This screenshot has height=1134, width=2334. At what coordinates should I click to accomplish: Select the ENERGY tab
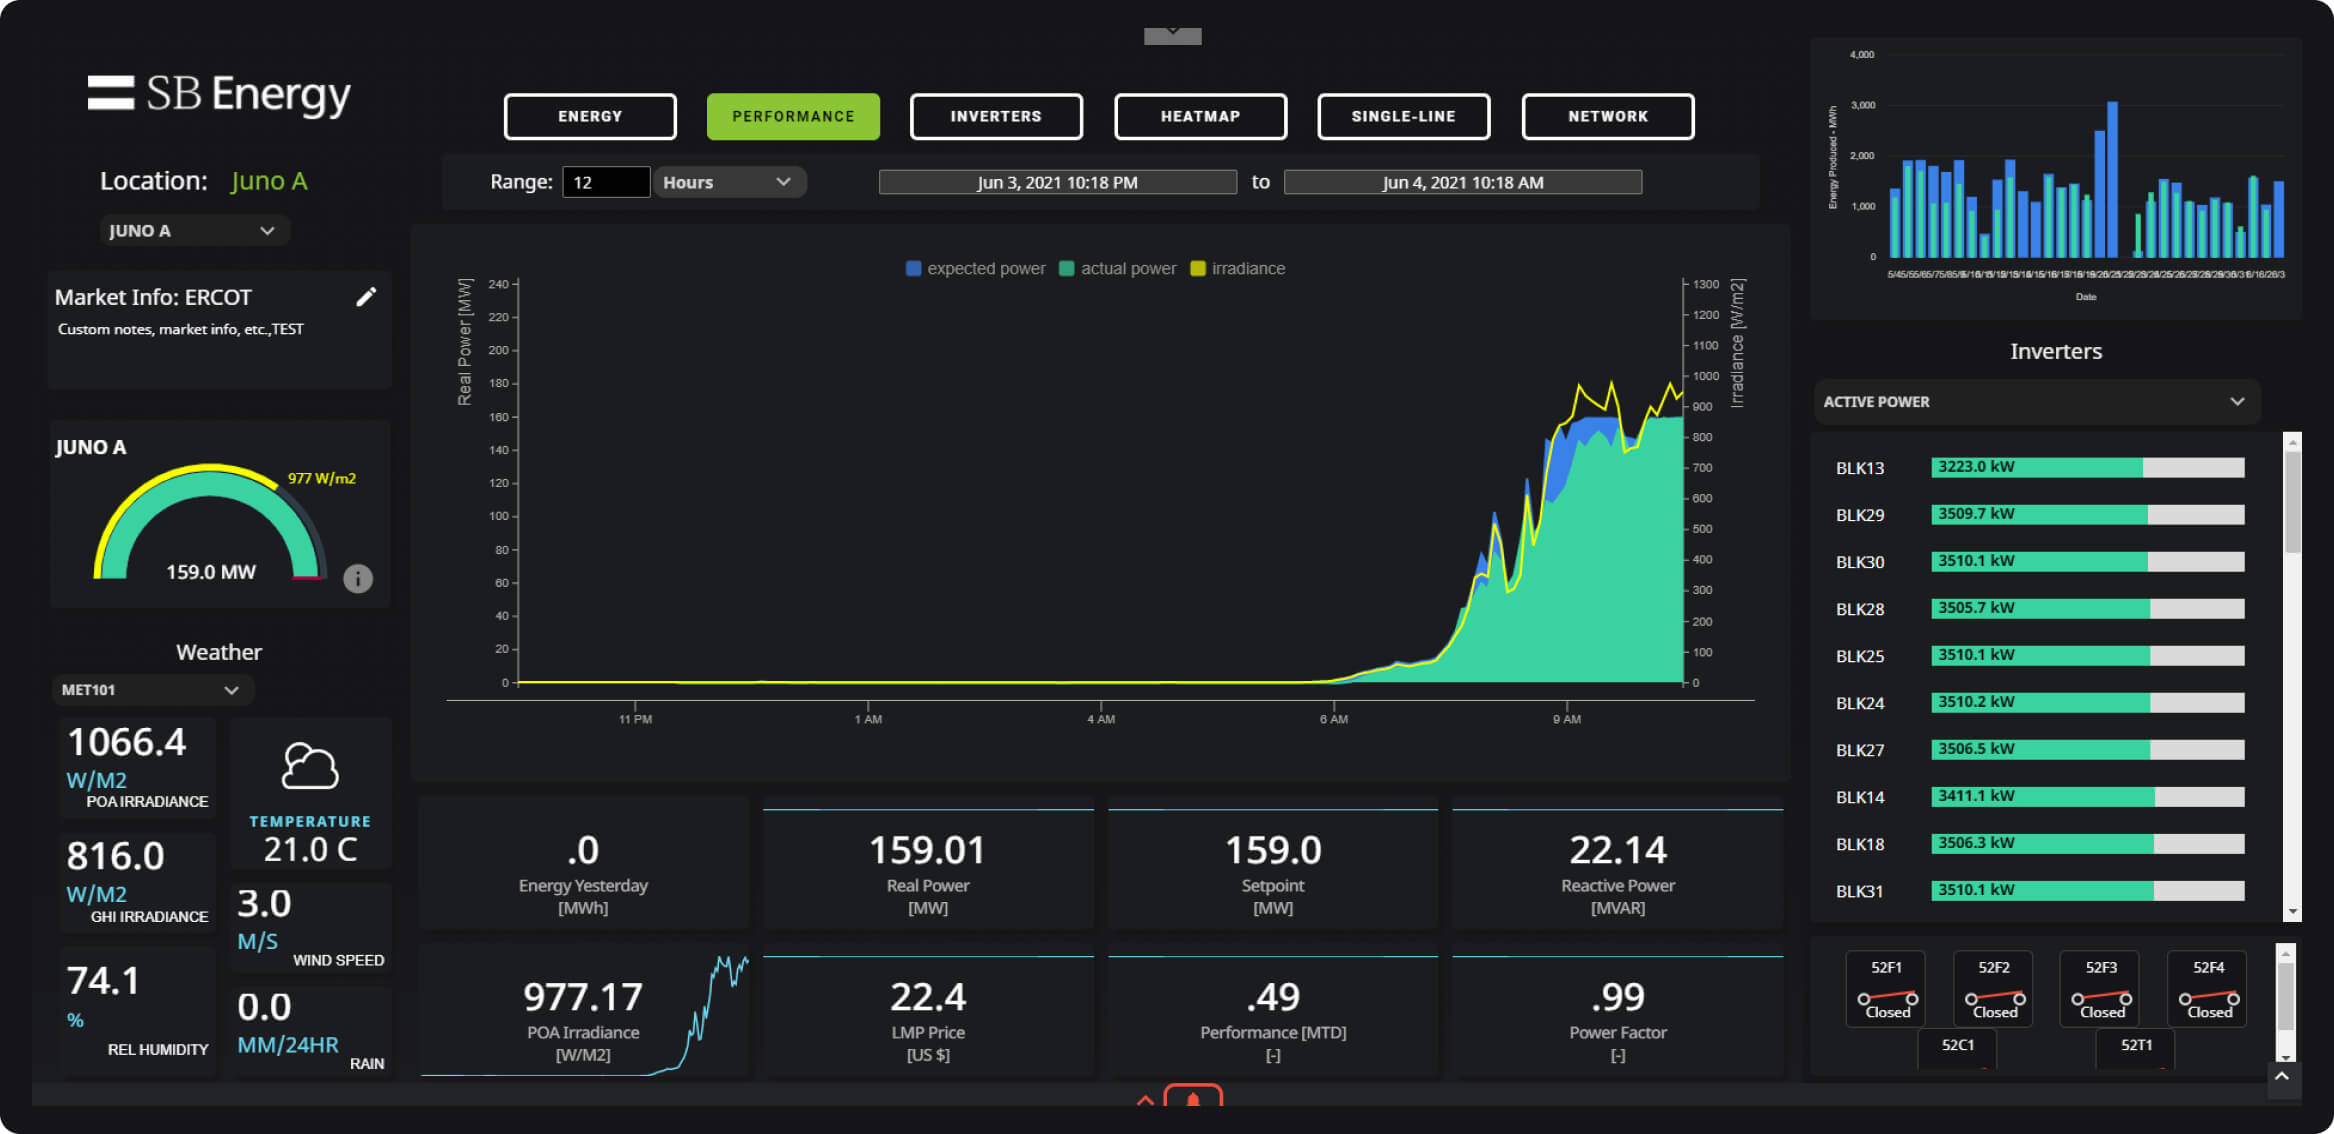(x=589, y=116)
